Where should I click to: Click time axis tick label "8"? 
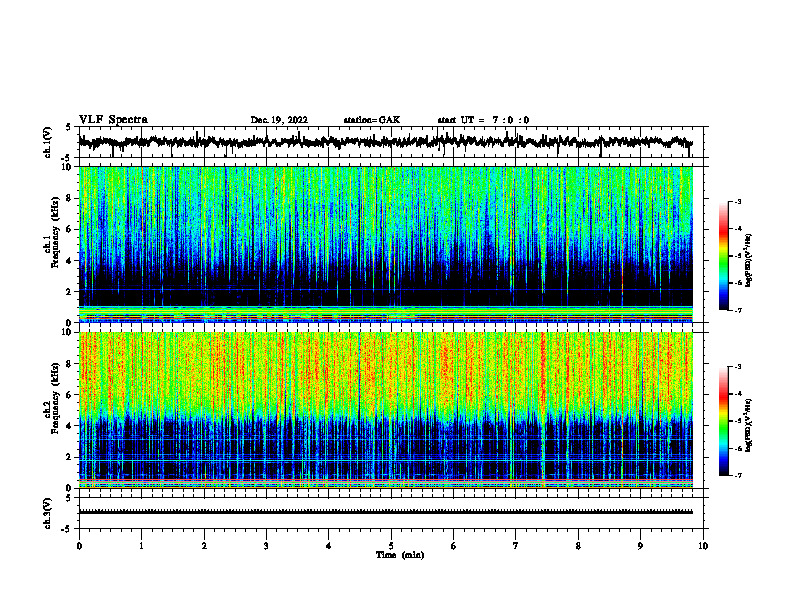click(x=578, y=546)
